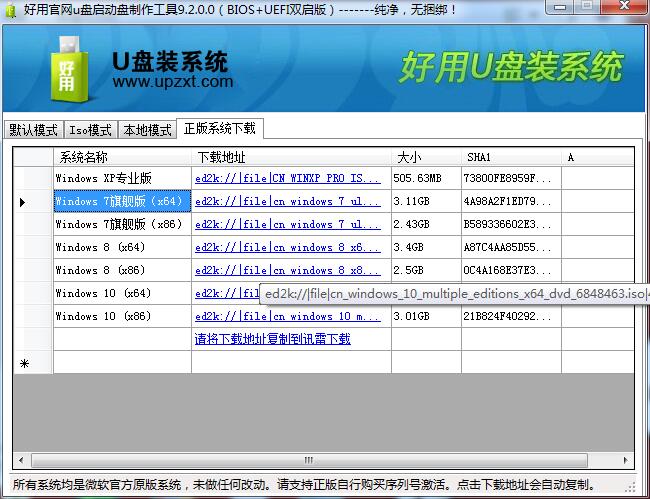Screen dimensions: 650x499
Task: Click the green USB drive logo
Action: (69, 69)
